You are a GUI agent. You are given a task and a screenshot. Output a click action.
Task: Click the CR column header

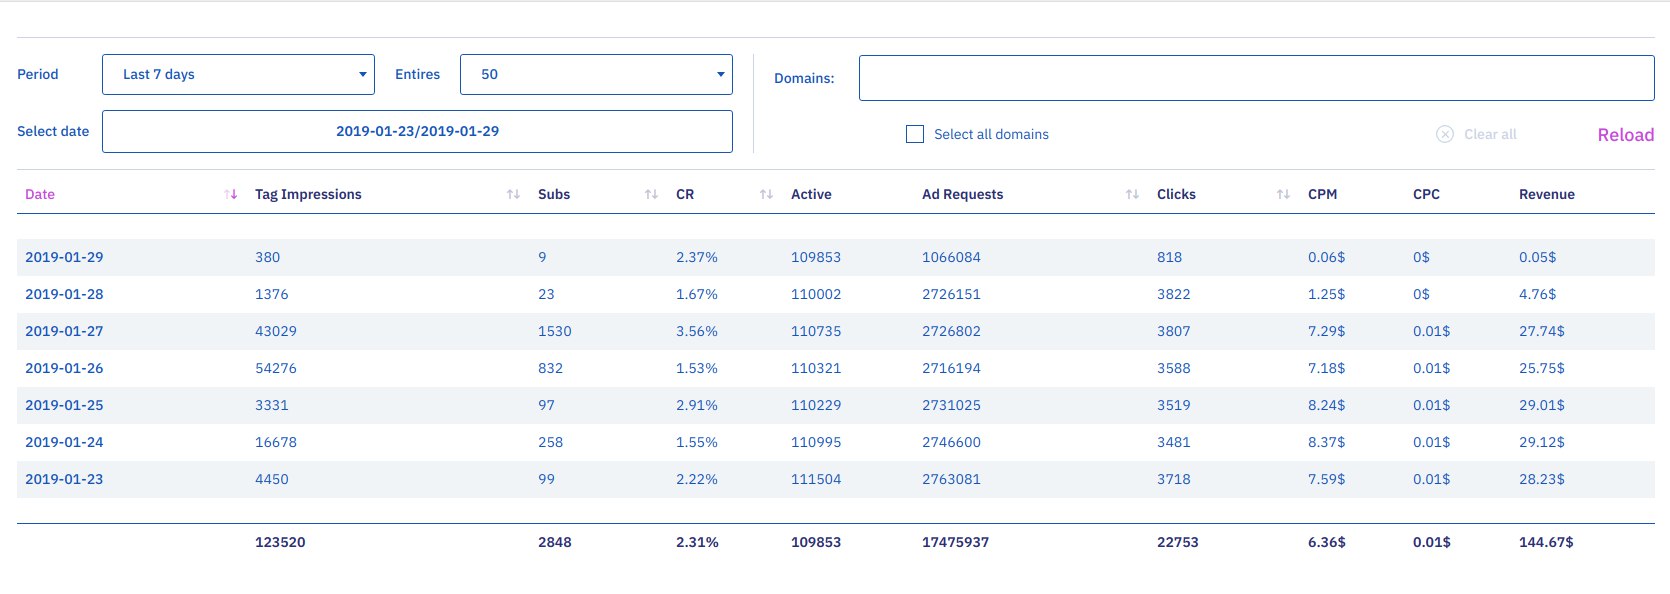[x=685, y=194]
